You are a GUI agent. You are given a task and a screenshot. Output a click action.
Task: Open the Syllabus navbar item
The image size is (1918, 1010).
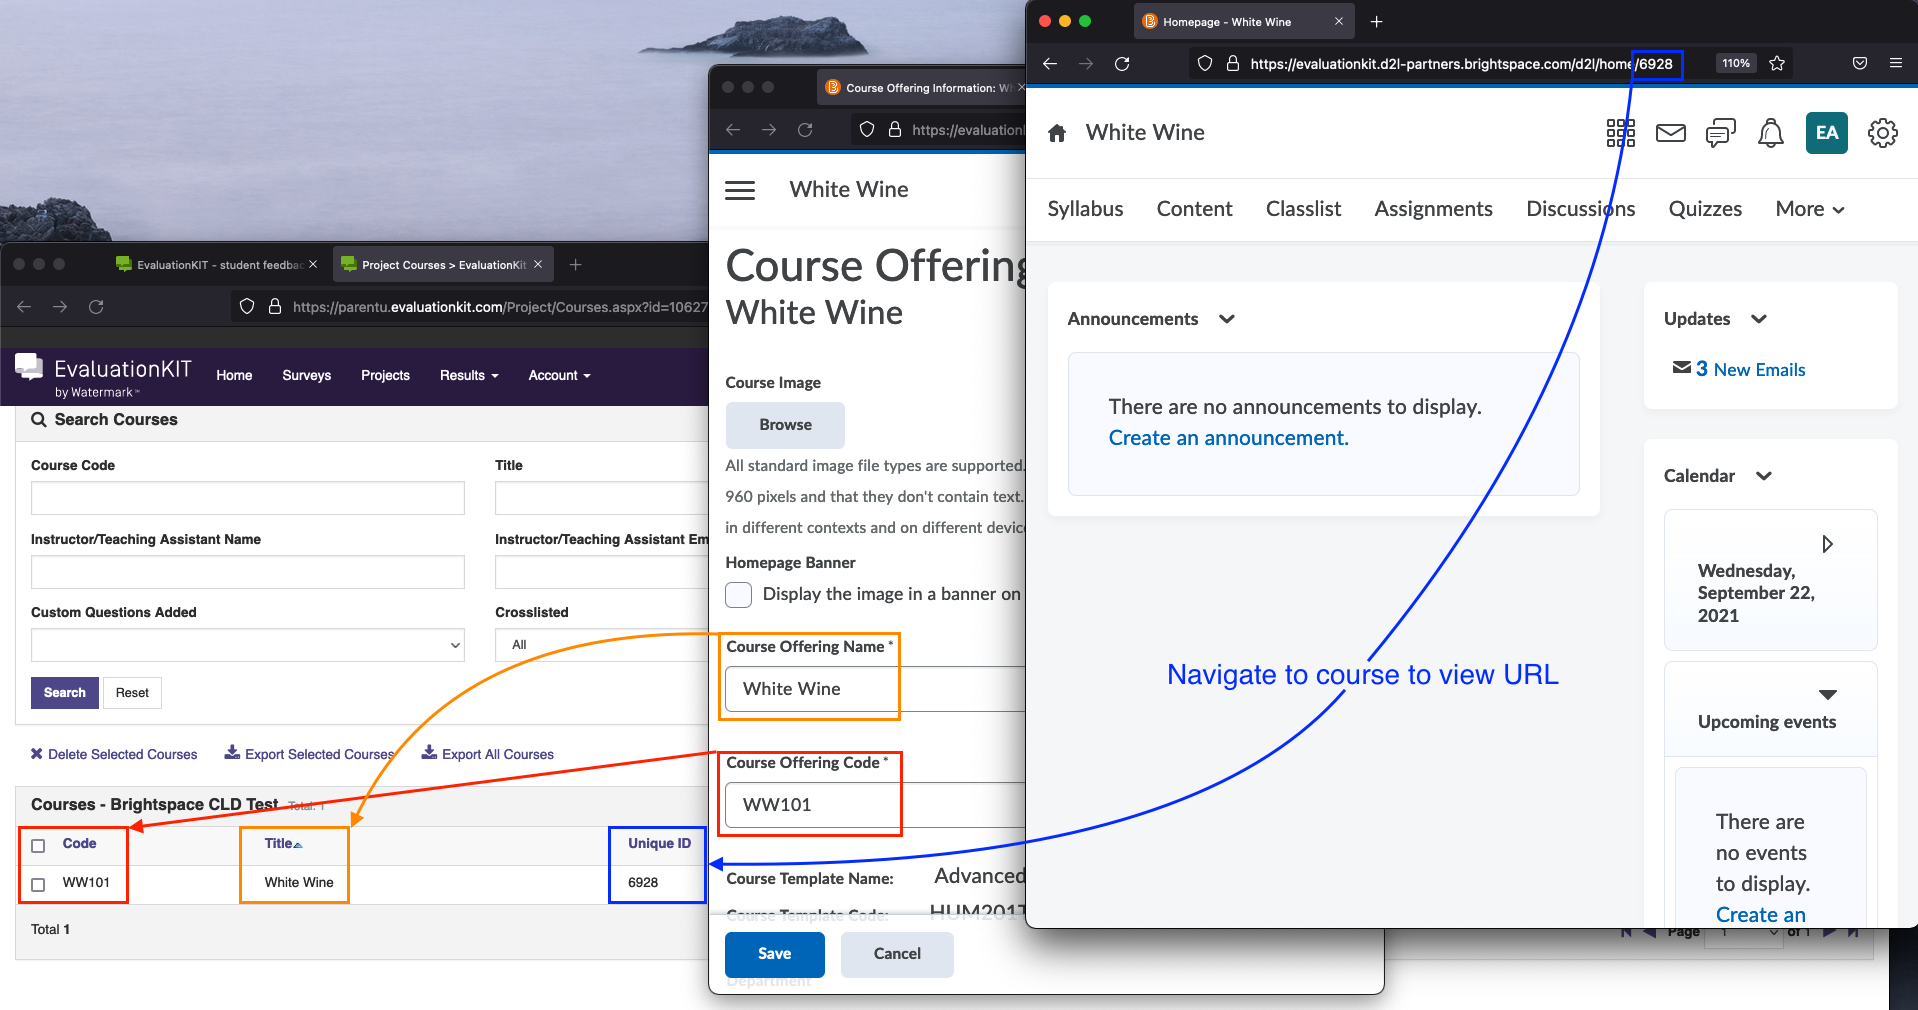pos(1085,209)
